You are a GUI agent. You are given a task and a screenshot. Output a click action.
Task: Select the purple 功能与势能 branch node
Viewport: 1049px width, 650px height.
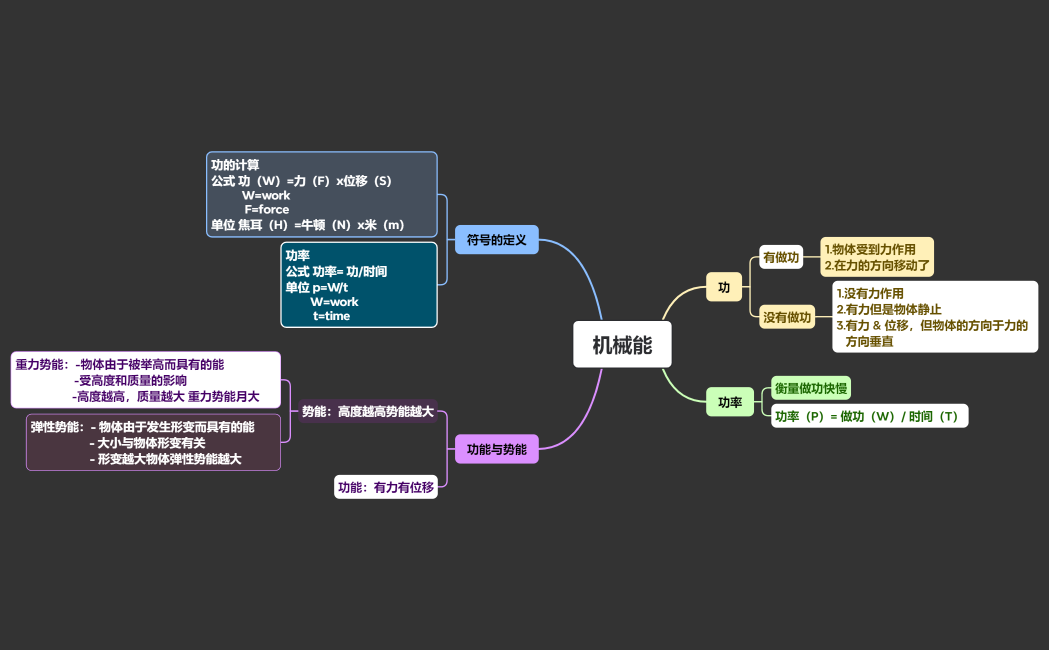(496, 449)
